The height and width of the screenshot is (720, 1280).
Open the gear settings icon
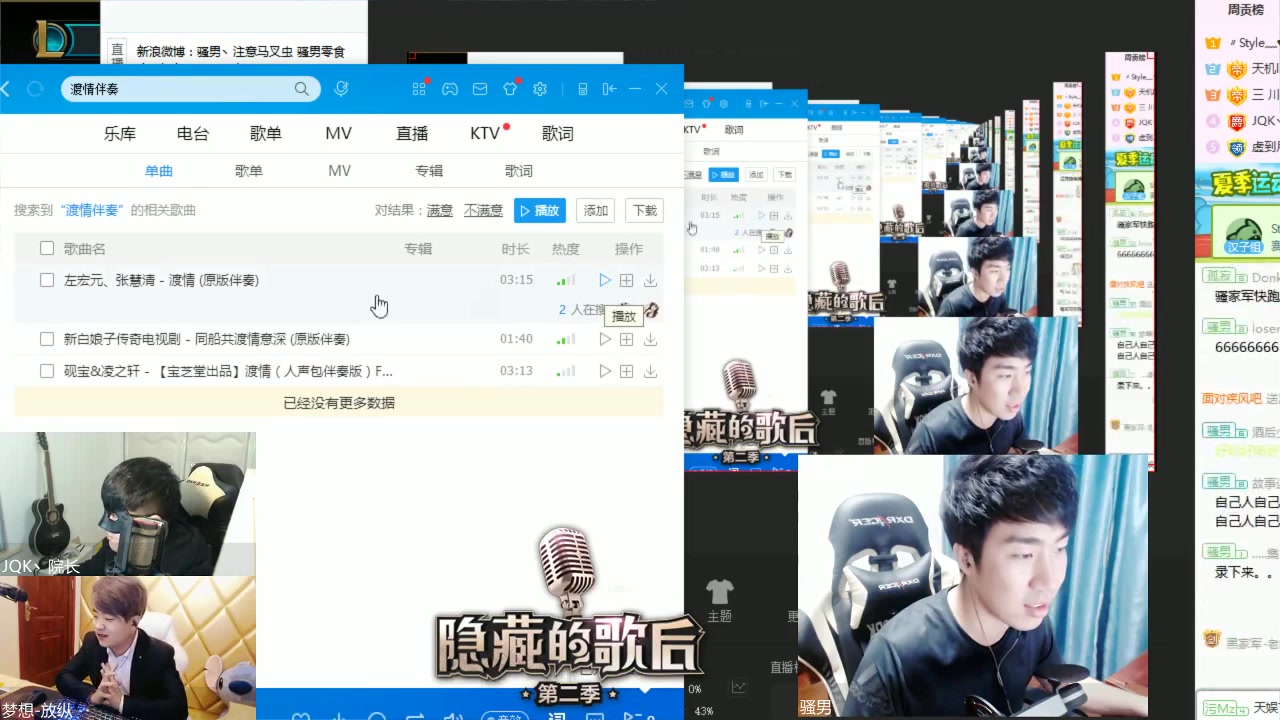(540, 89)
